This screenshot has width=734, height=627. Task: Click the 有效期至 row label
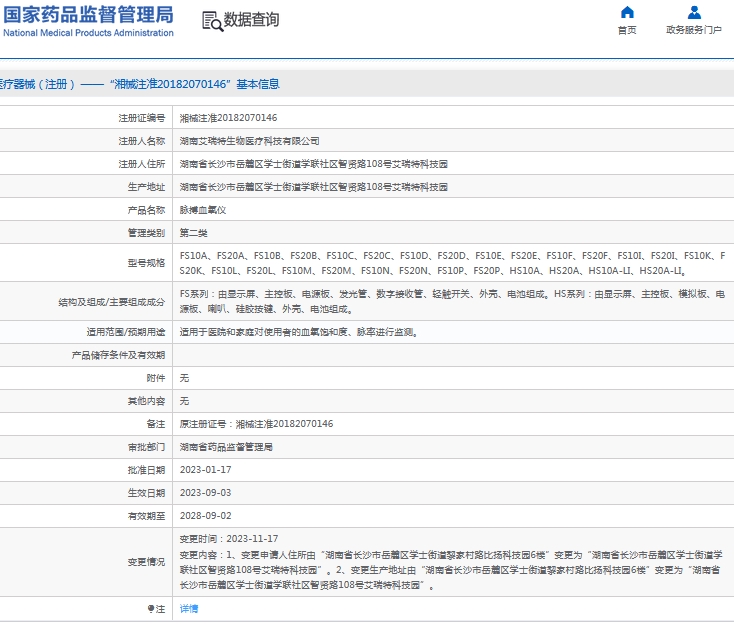(x=147, y=516)
